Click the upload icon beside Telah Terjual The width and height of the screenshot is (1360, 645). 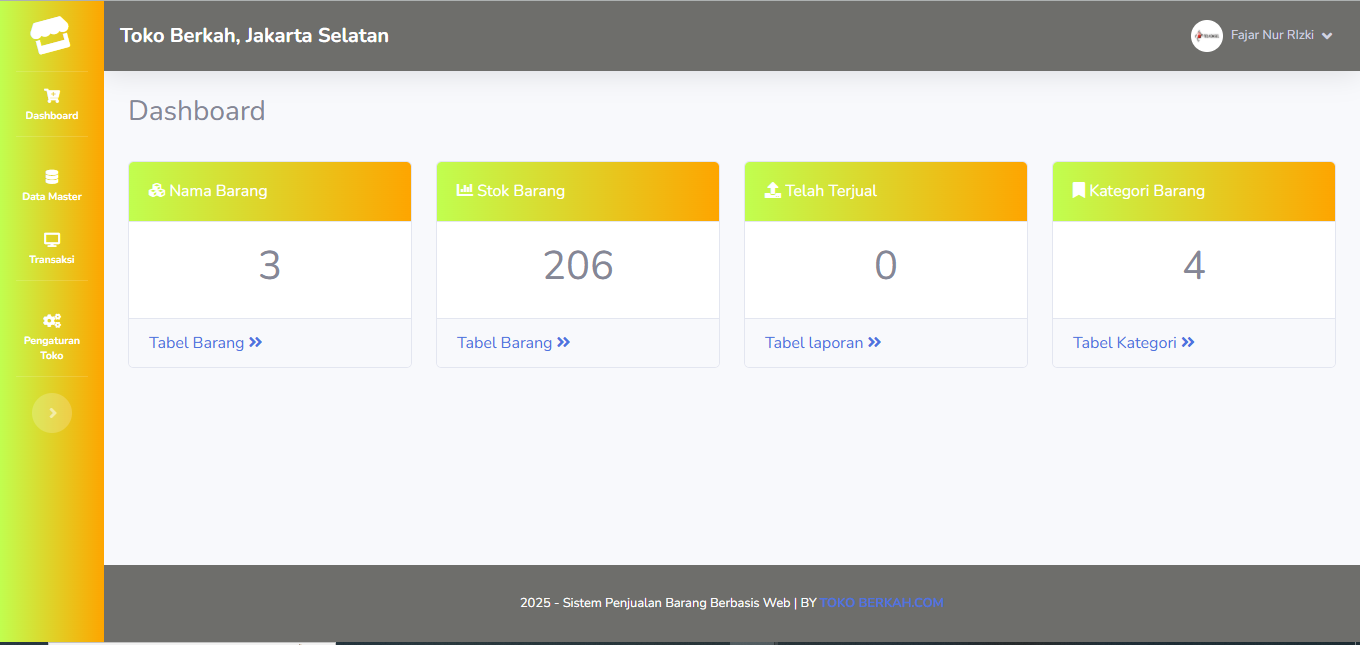click(772, 190)
